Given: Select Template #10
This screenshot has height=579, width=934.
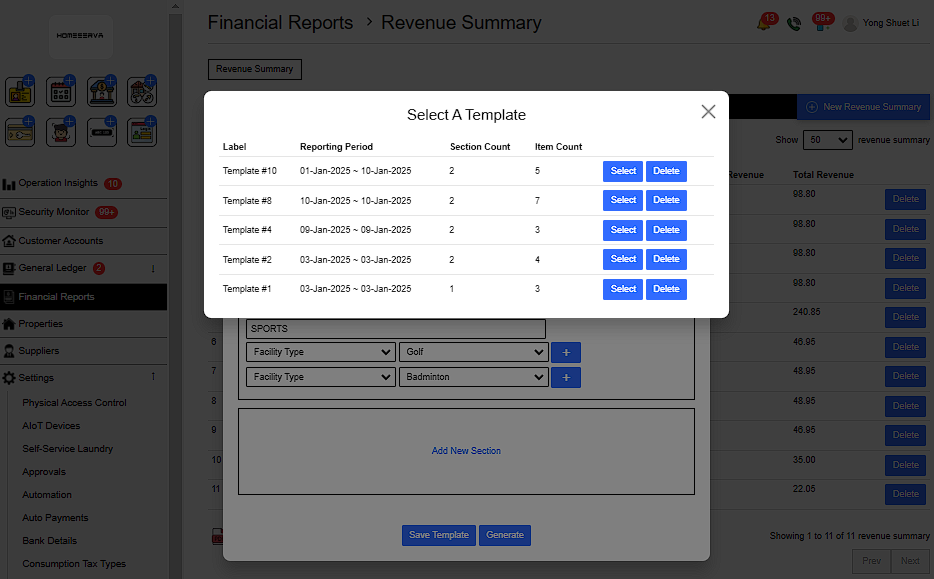Looking at the screenshot, I should 622,171.
